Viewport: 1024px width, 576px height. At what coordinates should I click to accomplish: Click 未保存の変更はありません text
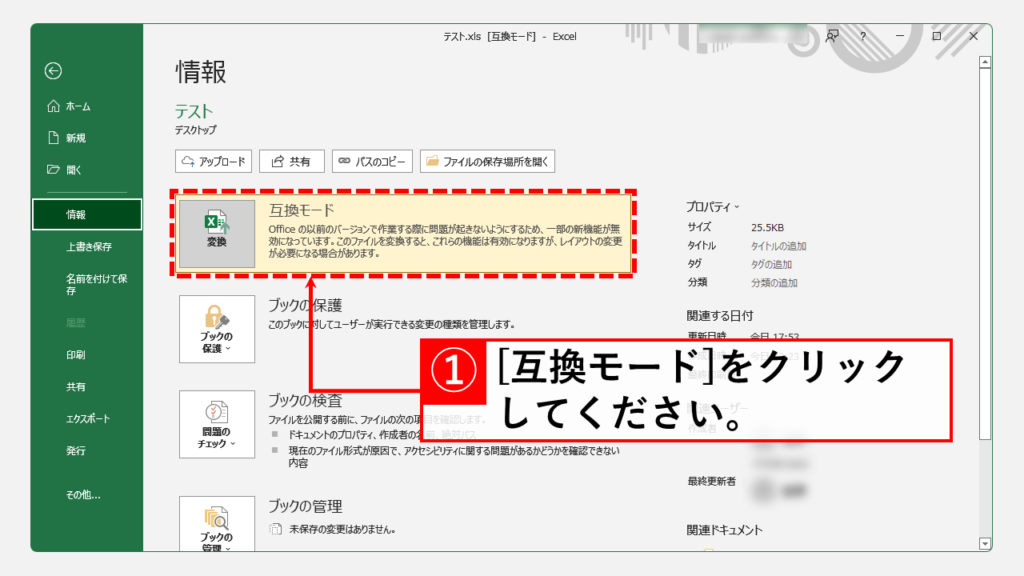[342, 530]
